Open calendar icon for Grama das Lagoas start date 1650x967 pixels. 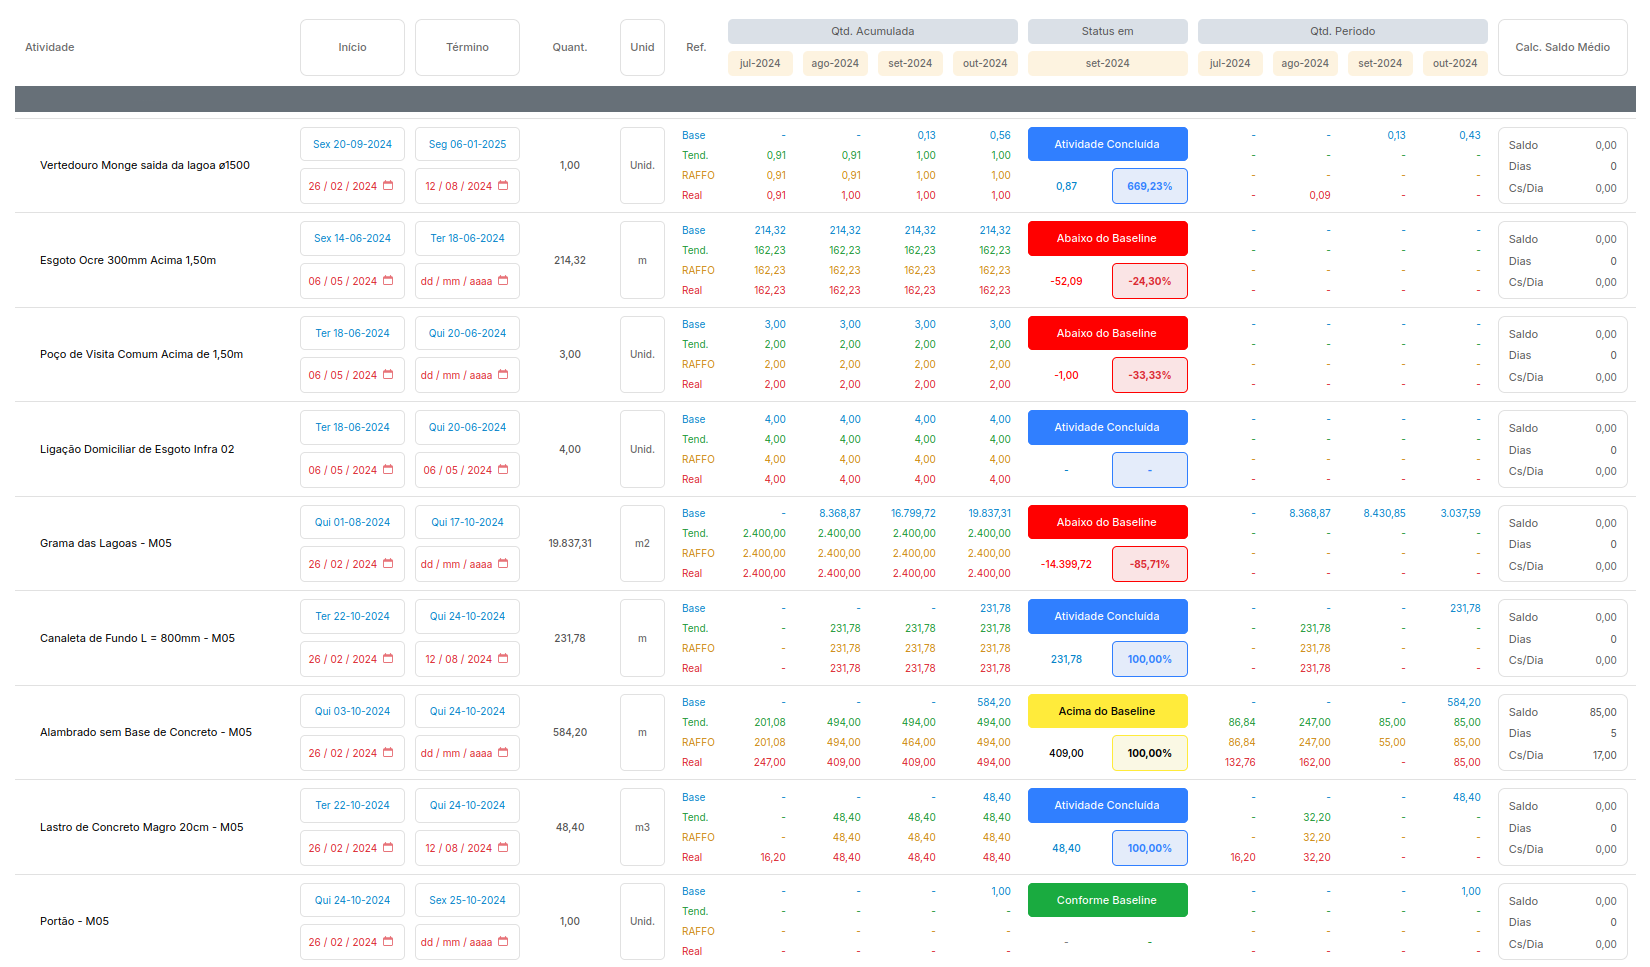[x=388, y=564]
